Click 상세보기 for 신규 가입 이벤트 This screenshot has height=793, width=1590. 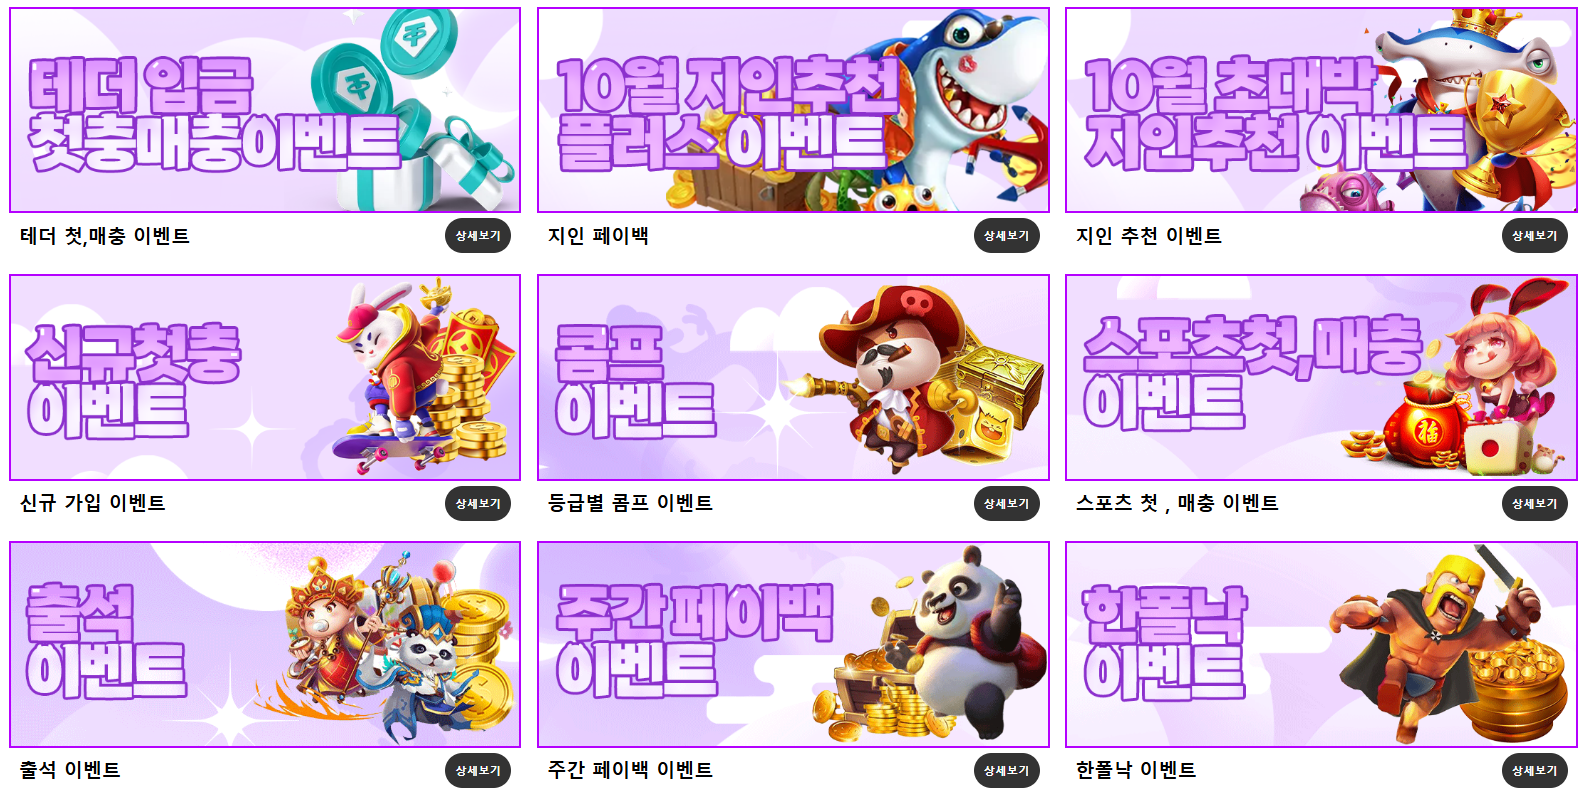pos(478,503)
